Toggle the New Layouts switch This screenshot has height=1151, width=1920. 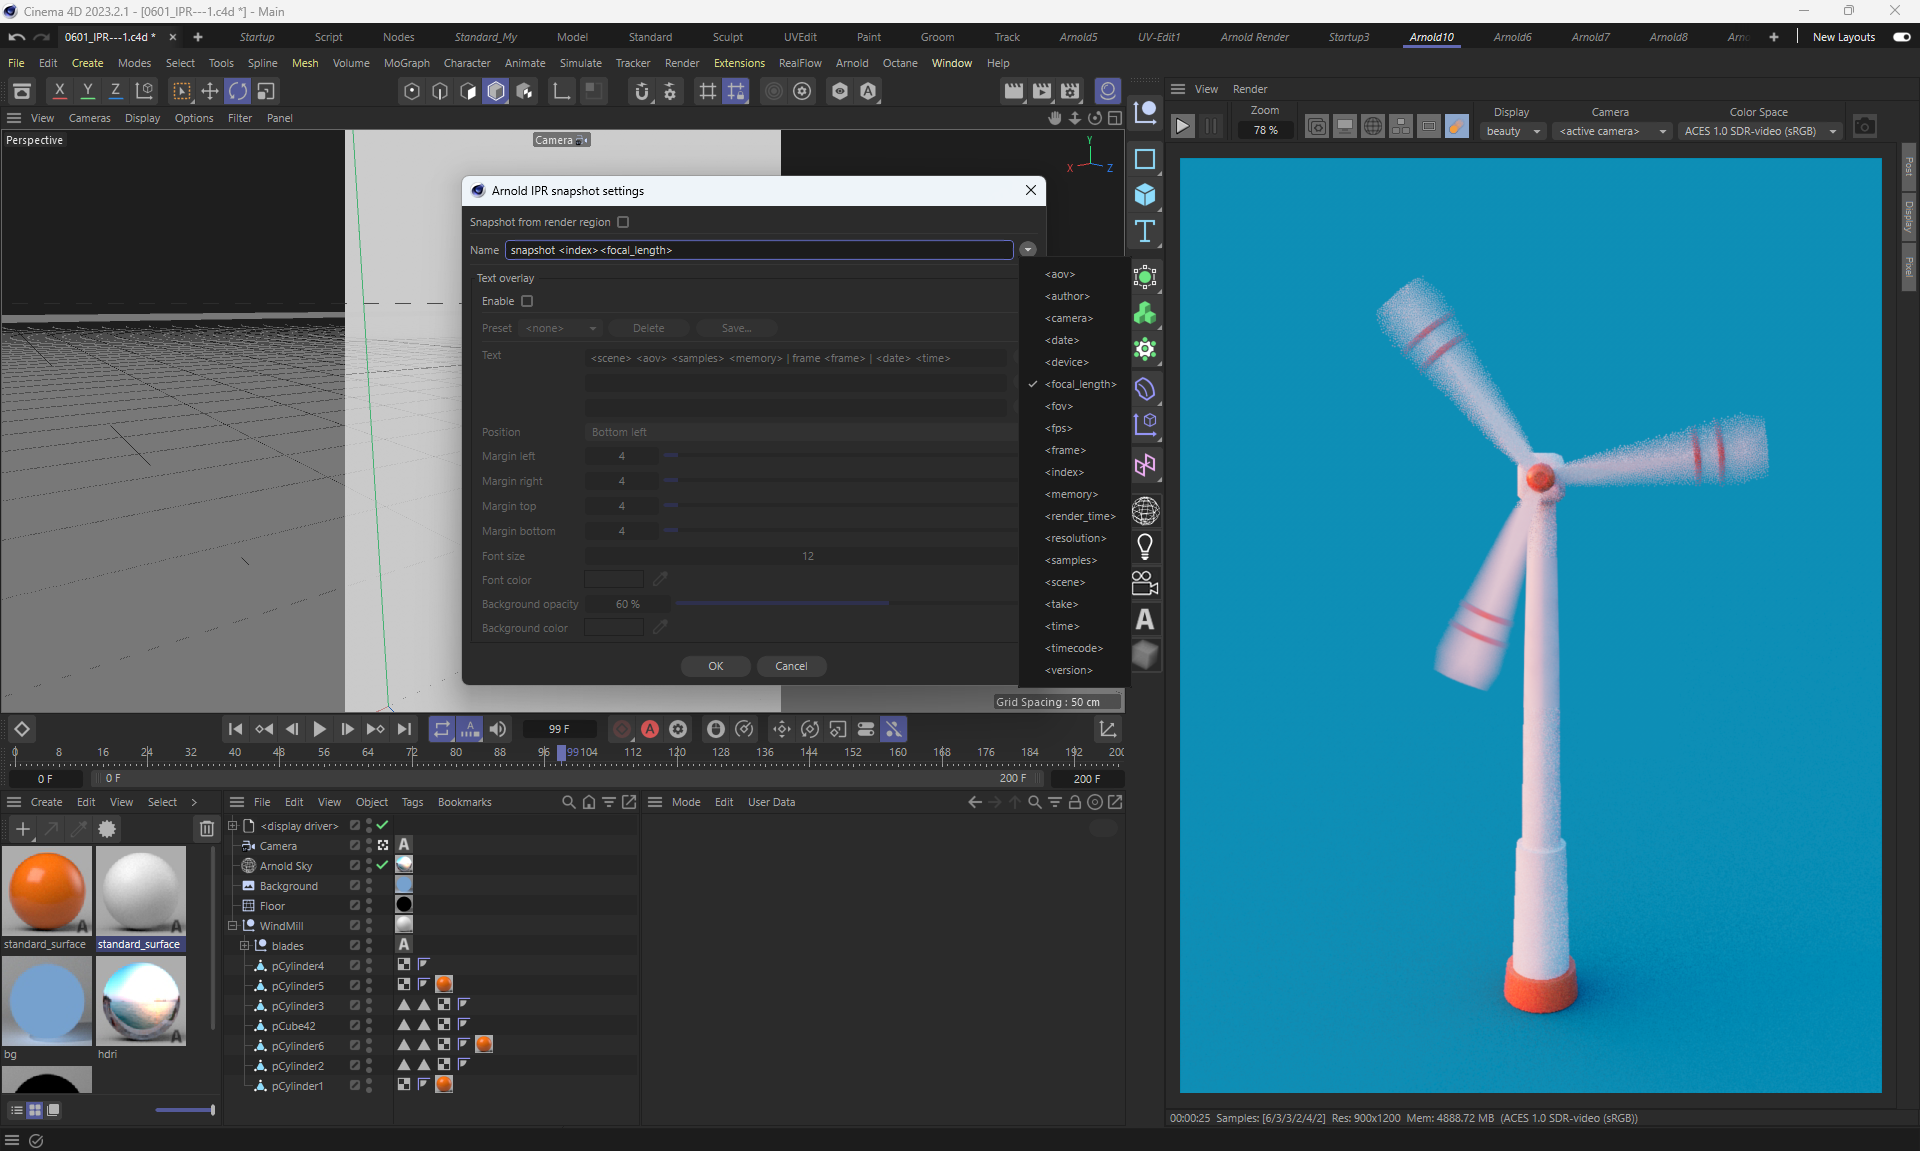click(1901, 37)
